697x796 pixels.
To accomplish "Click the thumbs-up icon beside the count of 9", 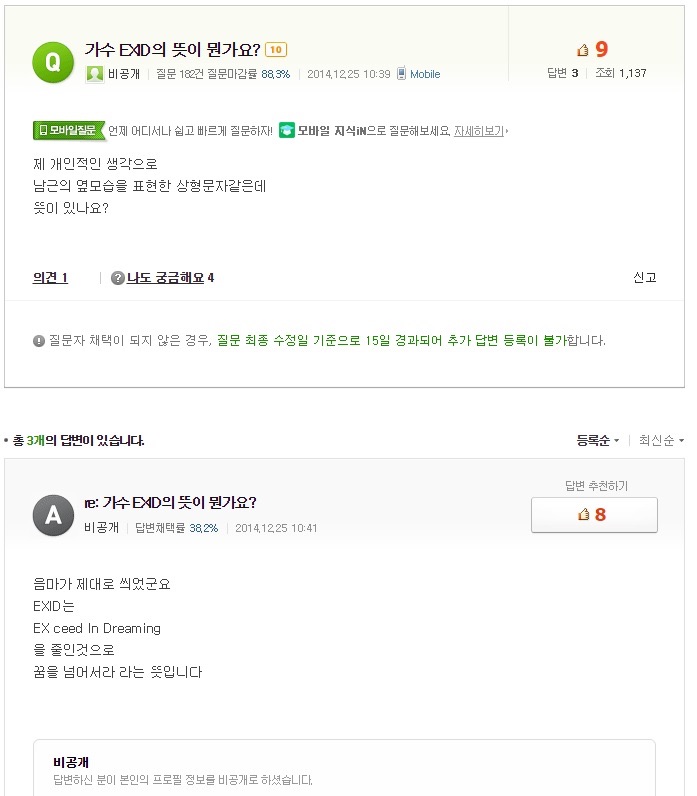I will 583,50.
